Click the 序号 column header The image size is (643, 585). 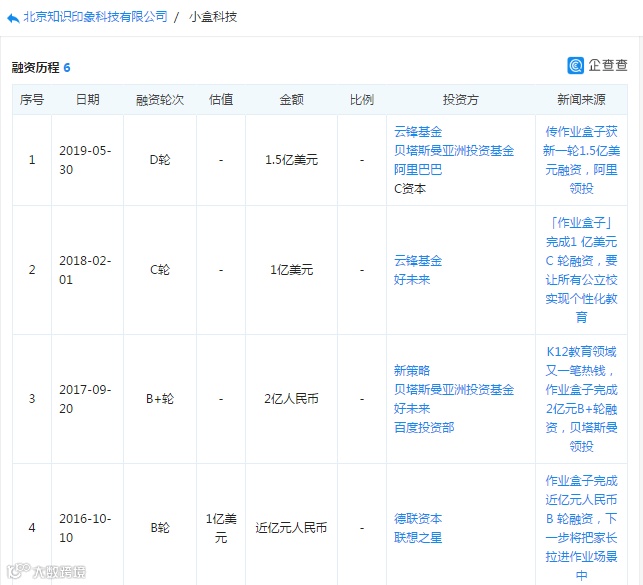[x=32, y=100]
